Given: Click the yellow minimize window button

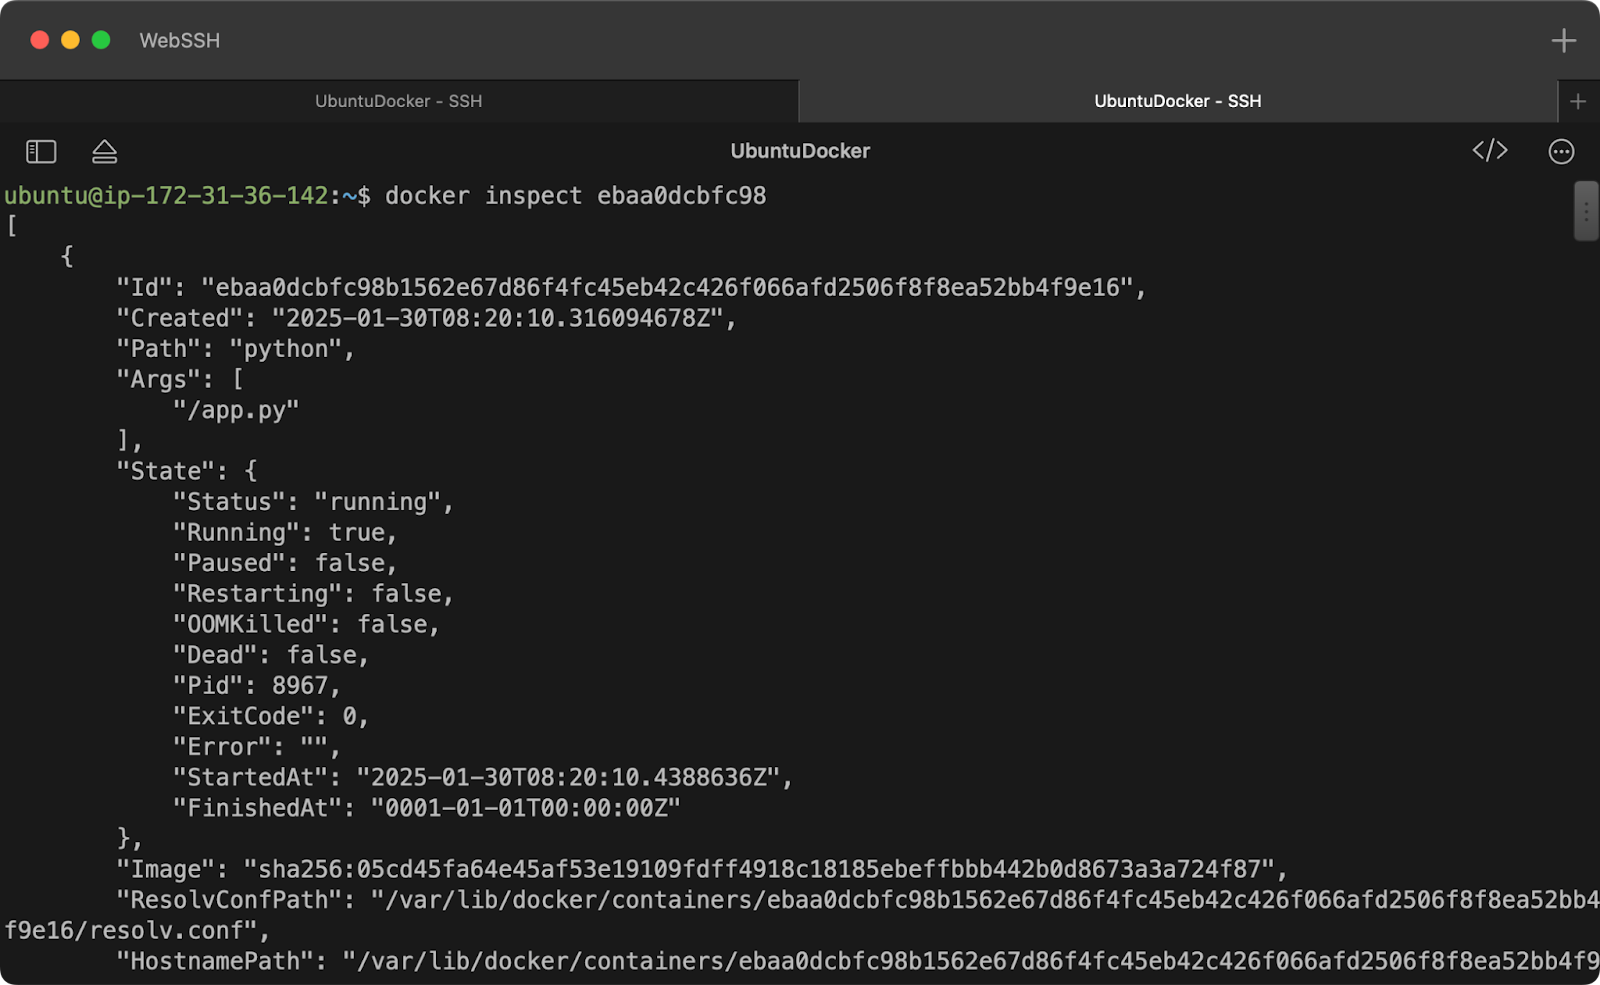Looking at the screenshot, I should 70,40.
